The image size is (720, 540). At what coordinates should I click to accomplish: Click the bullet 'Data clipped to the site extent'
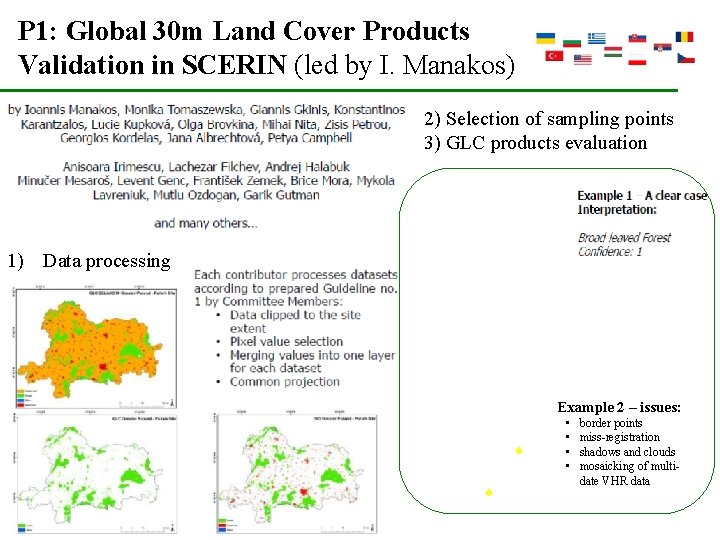[x=295, y=321]
